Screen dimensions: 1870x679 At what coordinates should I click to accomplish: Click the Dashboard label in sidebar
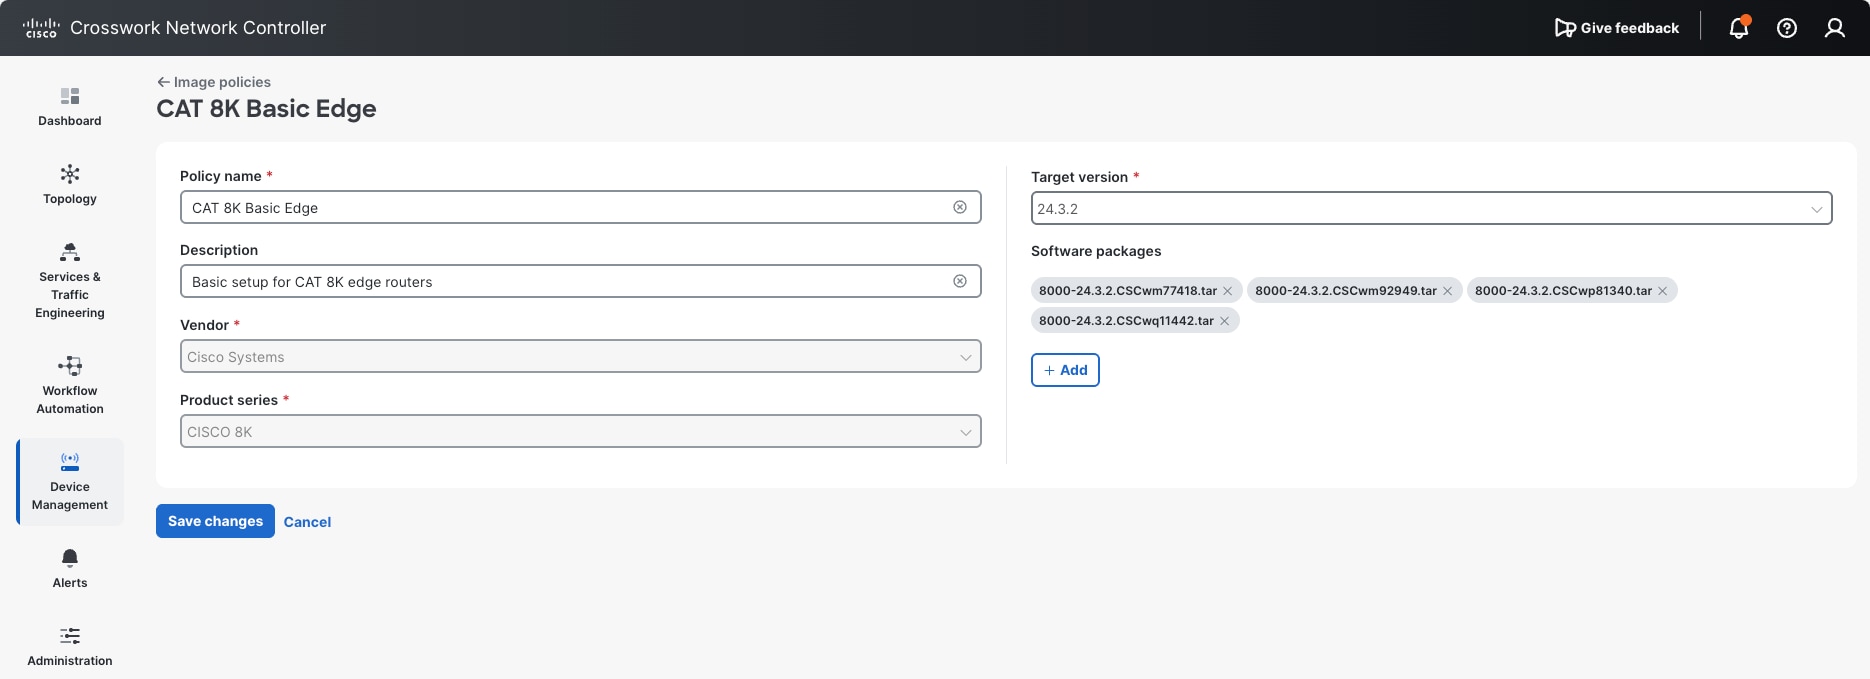tap(70, 121)
